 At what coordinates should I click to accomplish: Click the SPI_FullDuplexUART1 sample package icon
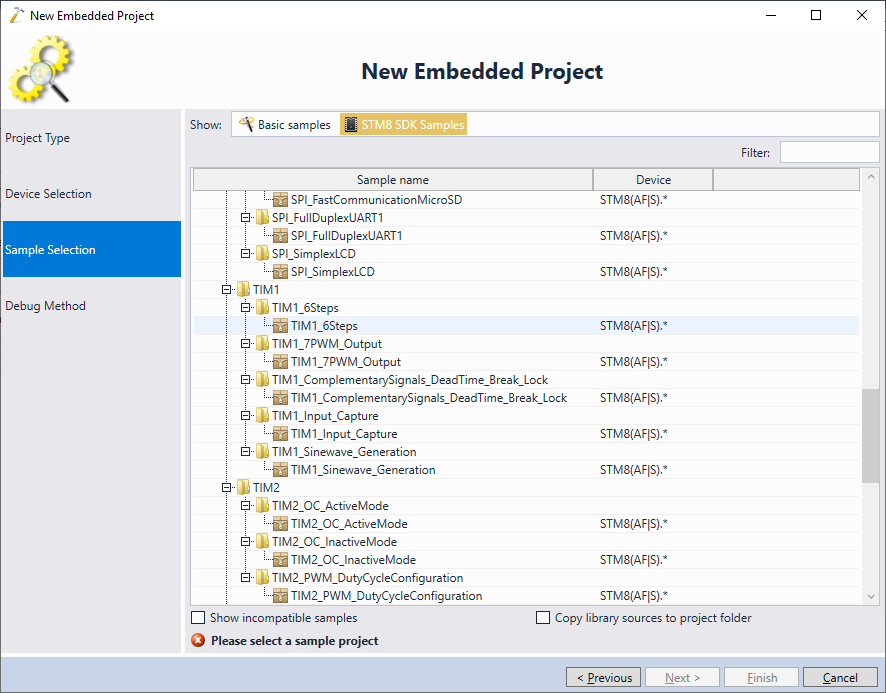click(280, 236)
